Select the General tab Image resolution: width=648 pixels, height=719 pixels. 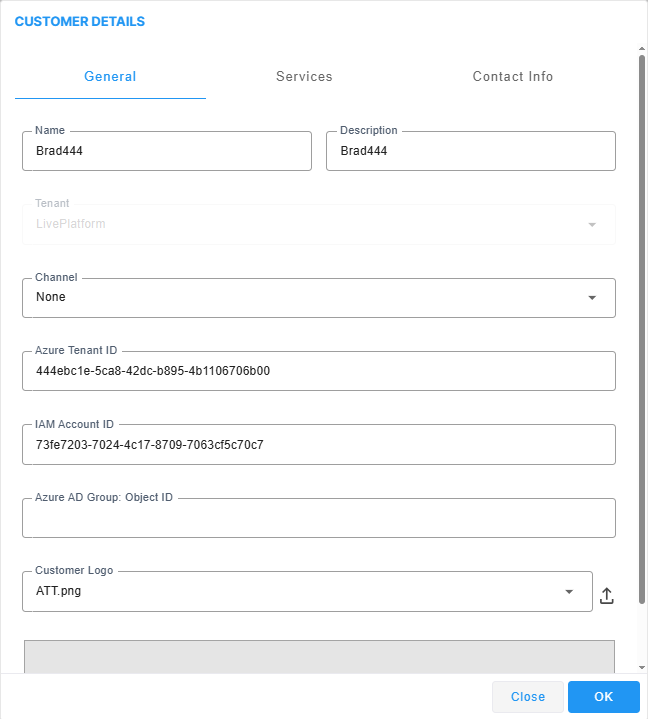[110, 77]
